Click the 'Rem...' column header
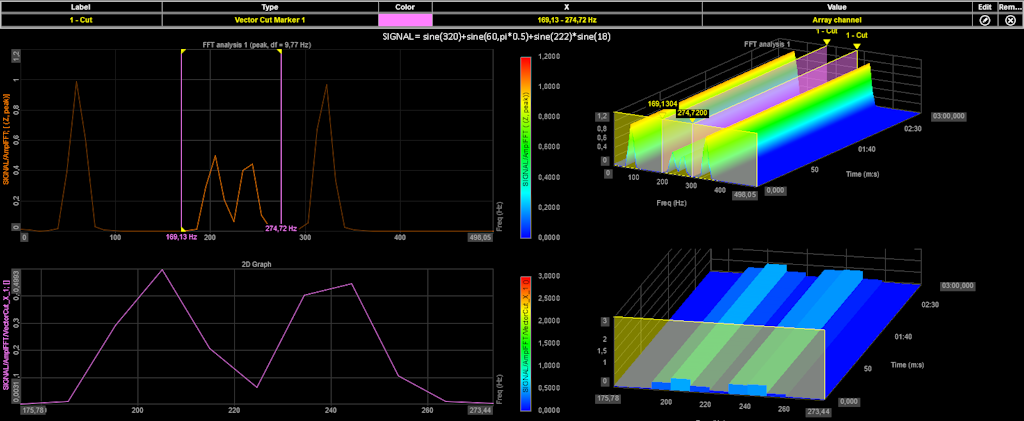The height and width of the screenshot is (421, 1024). tap(1010, 7)
